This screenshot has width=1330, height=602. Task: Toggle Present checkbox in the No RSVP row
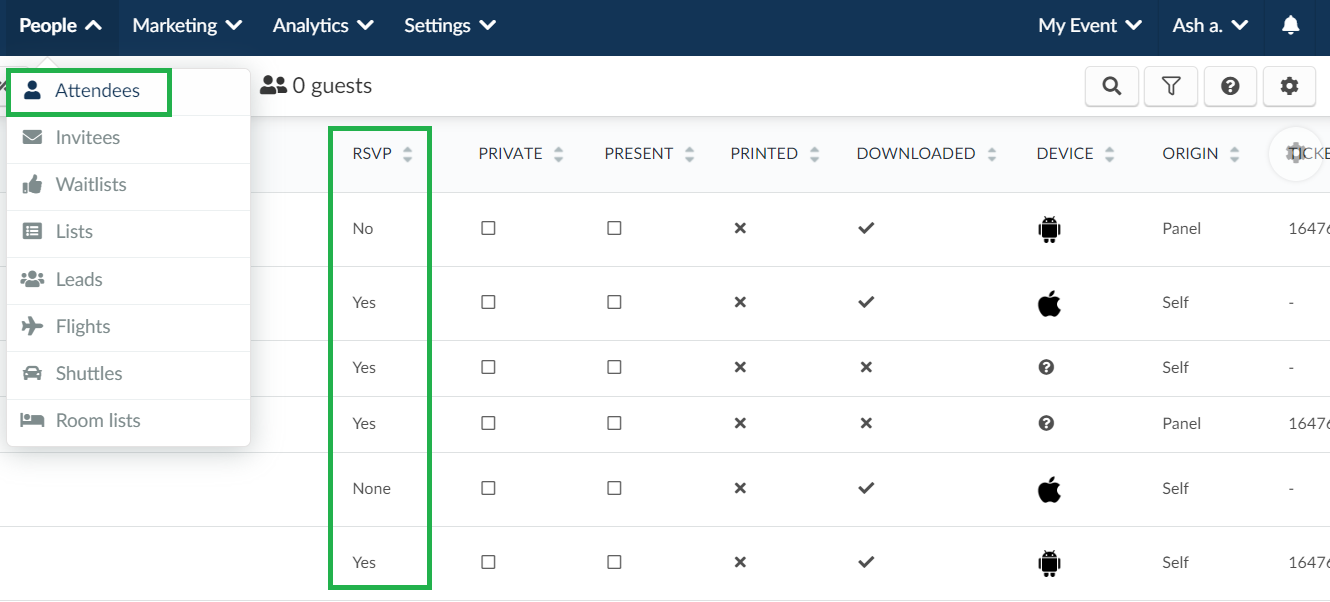pyautogui.click(x=614, y=229)
